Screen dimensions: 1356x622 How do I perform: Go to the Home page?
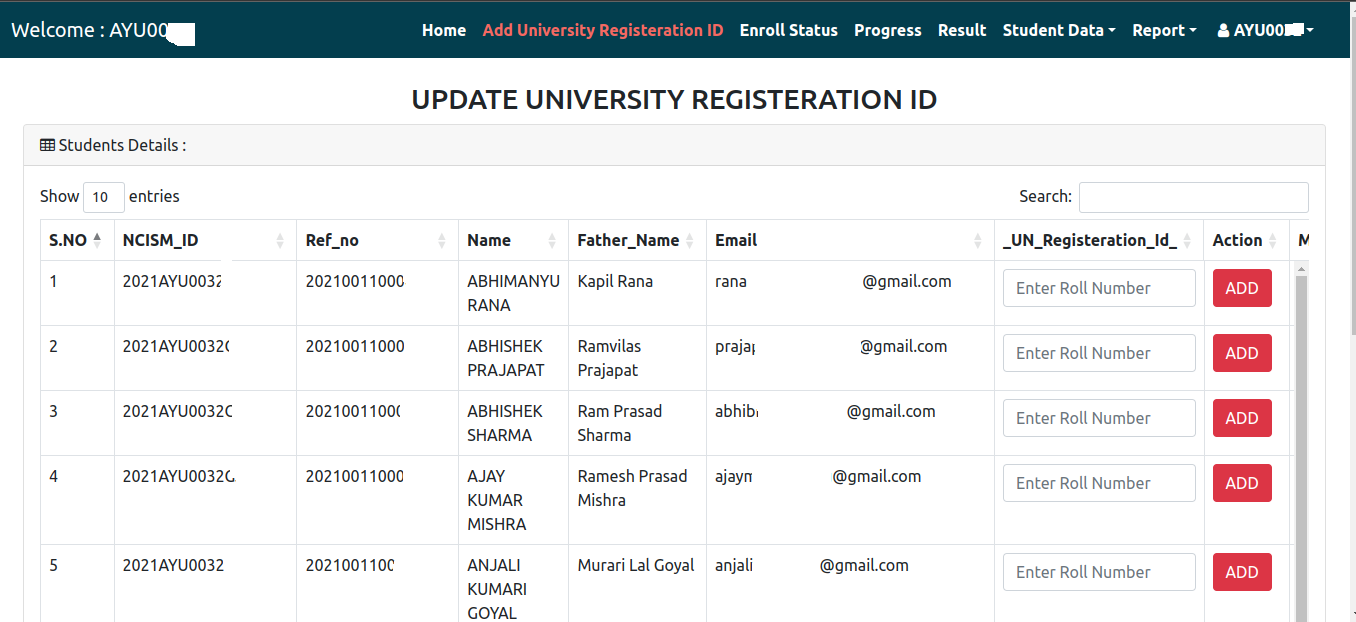444,30
